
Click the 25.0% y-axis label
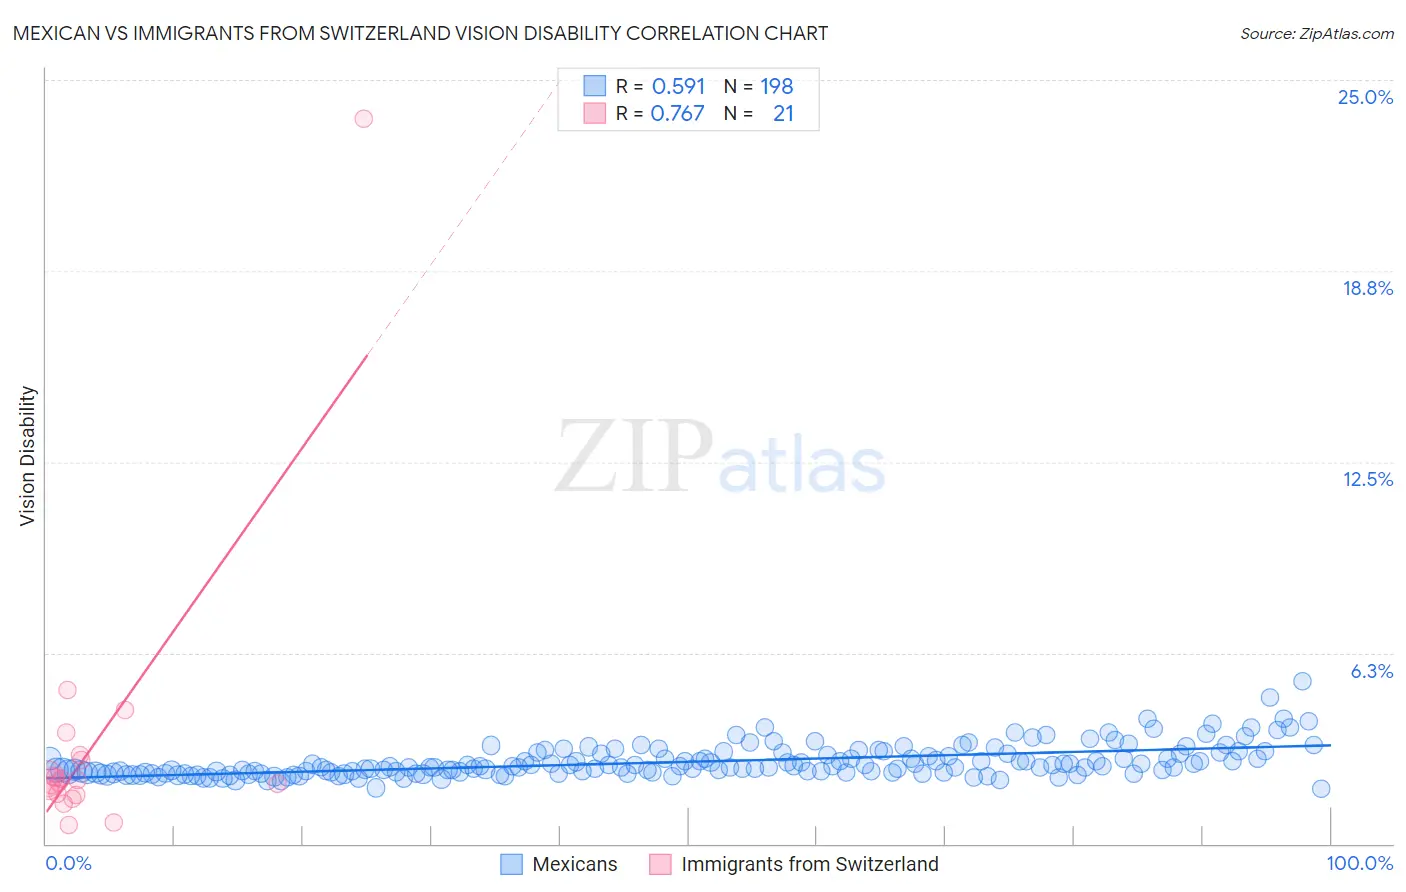point(1365,97)
